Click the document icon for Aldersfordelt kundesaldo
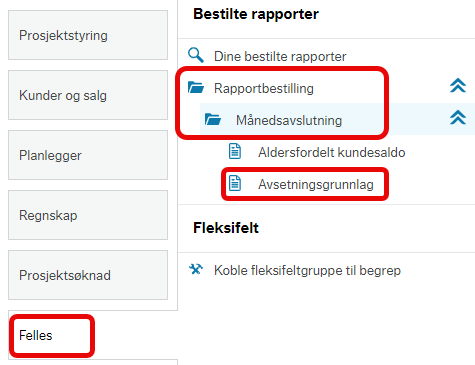Image resolution: width=475 pixels, height=365 pixels. pyautogui.click(x=235, y=151)
